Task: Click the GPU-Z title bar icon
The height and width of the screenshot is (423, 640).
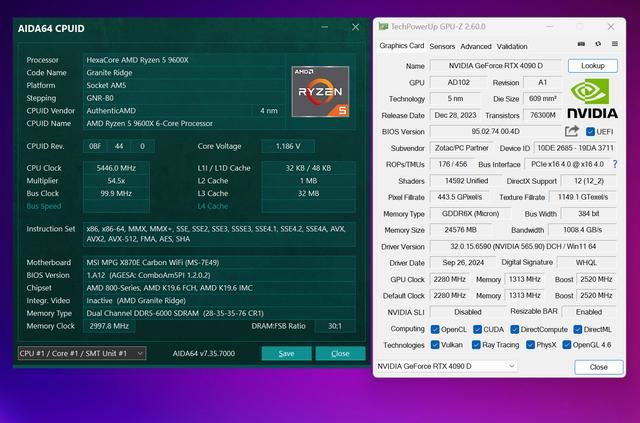Action: tap(383, 27)
